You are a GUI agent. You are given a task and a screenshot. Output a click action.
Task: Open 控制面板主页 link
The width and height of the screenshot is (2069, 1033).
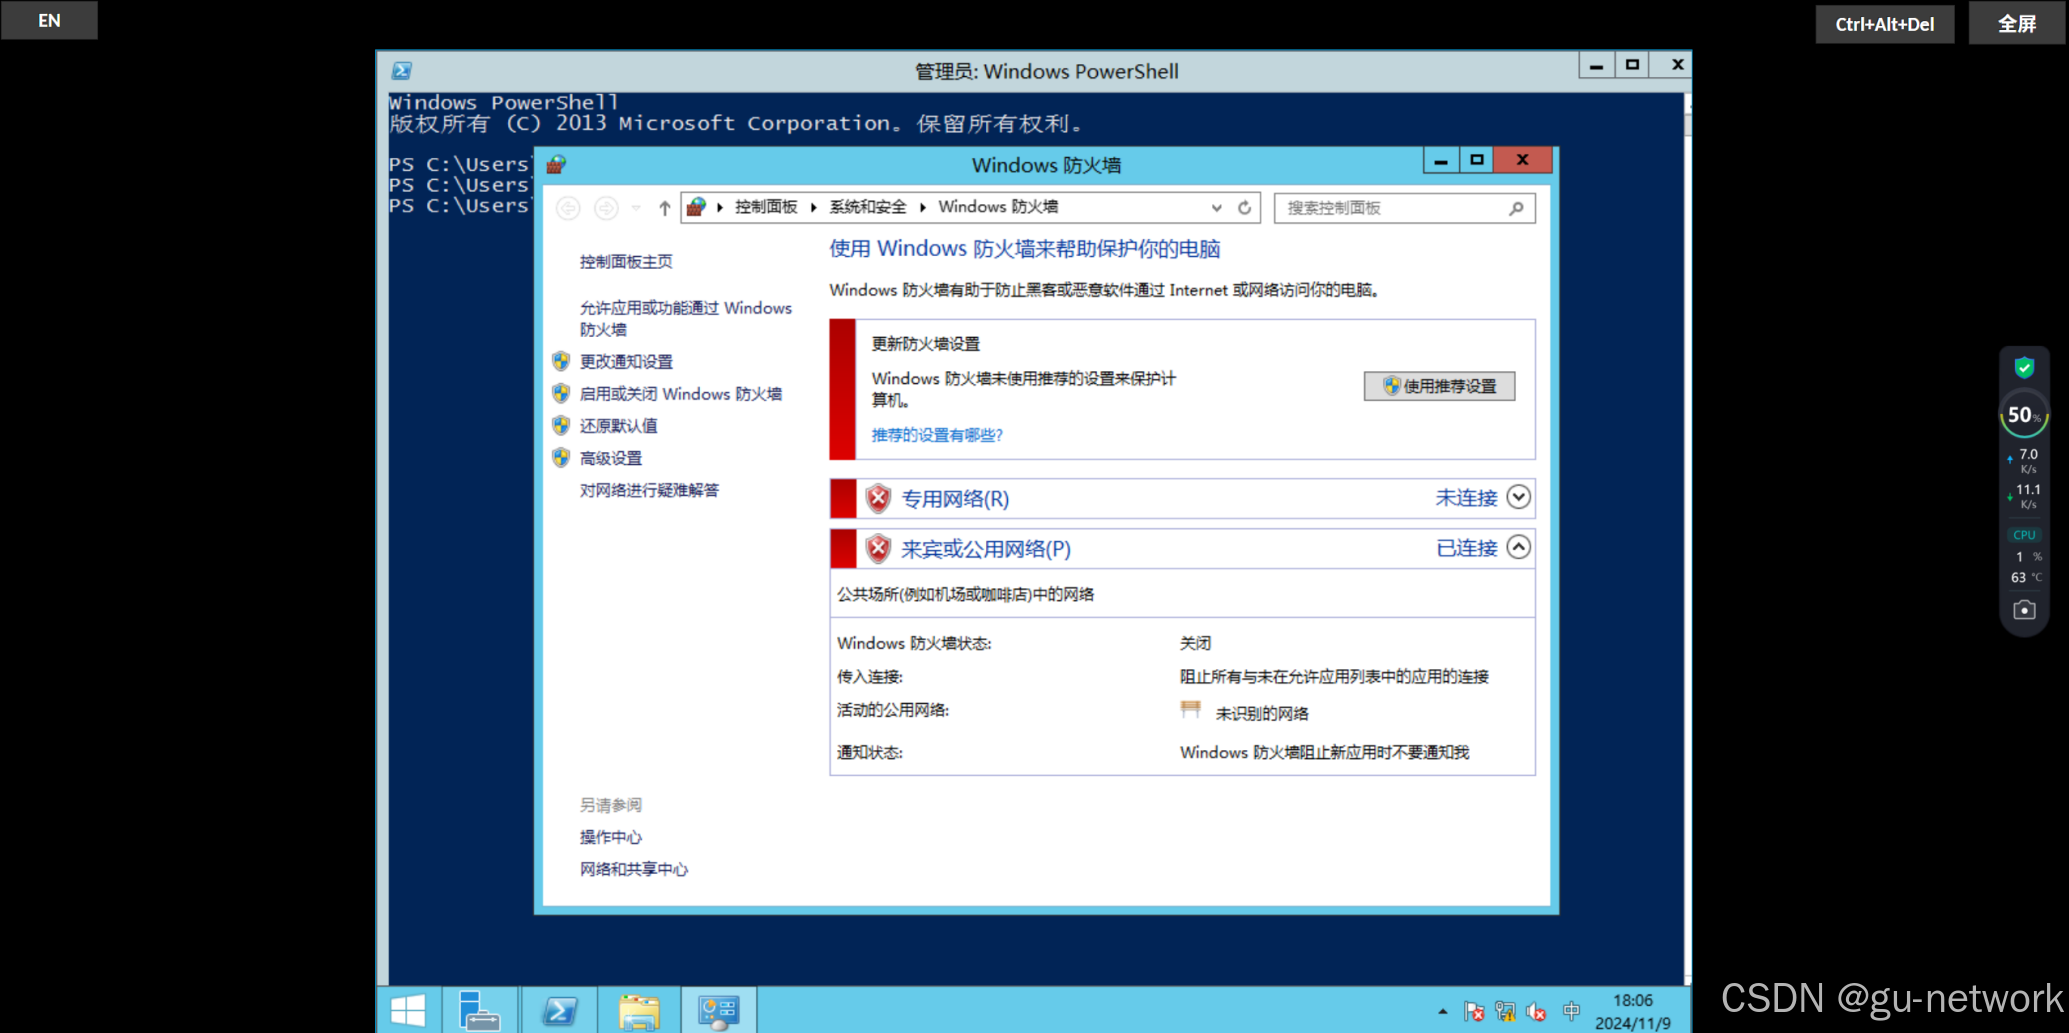[626, 262]
